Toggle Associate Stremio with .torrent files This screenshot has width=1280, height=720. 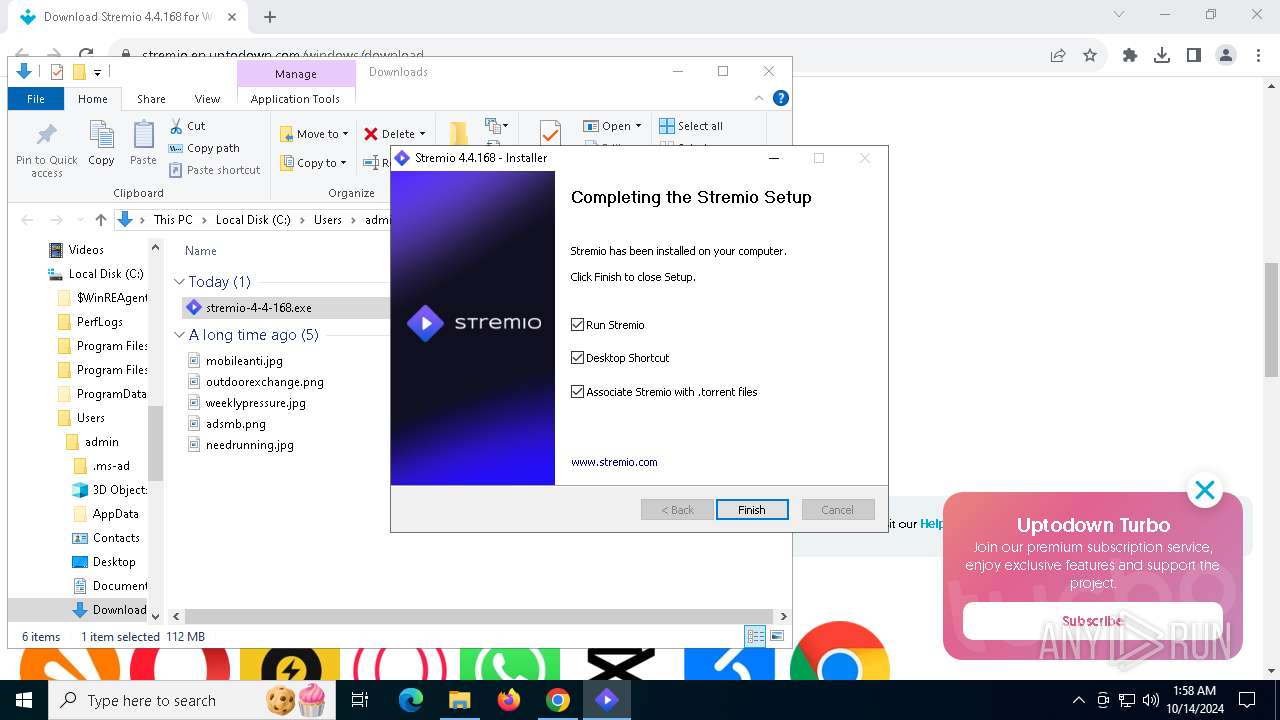(x=577, y=392)
